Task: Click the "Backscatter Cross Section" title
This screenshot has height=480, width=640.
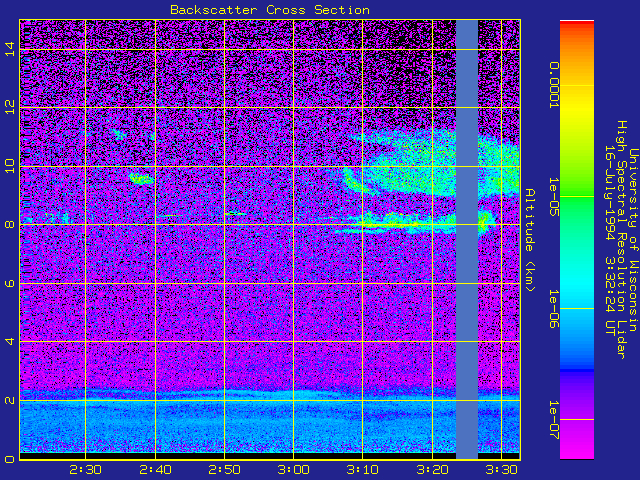Action: pyautogui.click(x=270, y=10)
